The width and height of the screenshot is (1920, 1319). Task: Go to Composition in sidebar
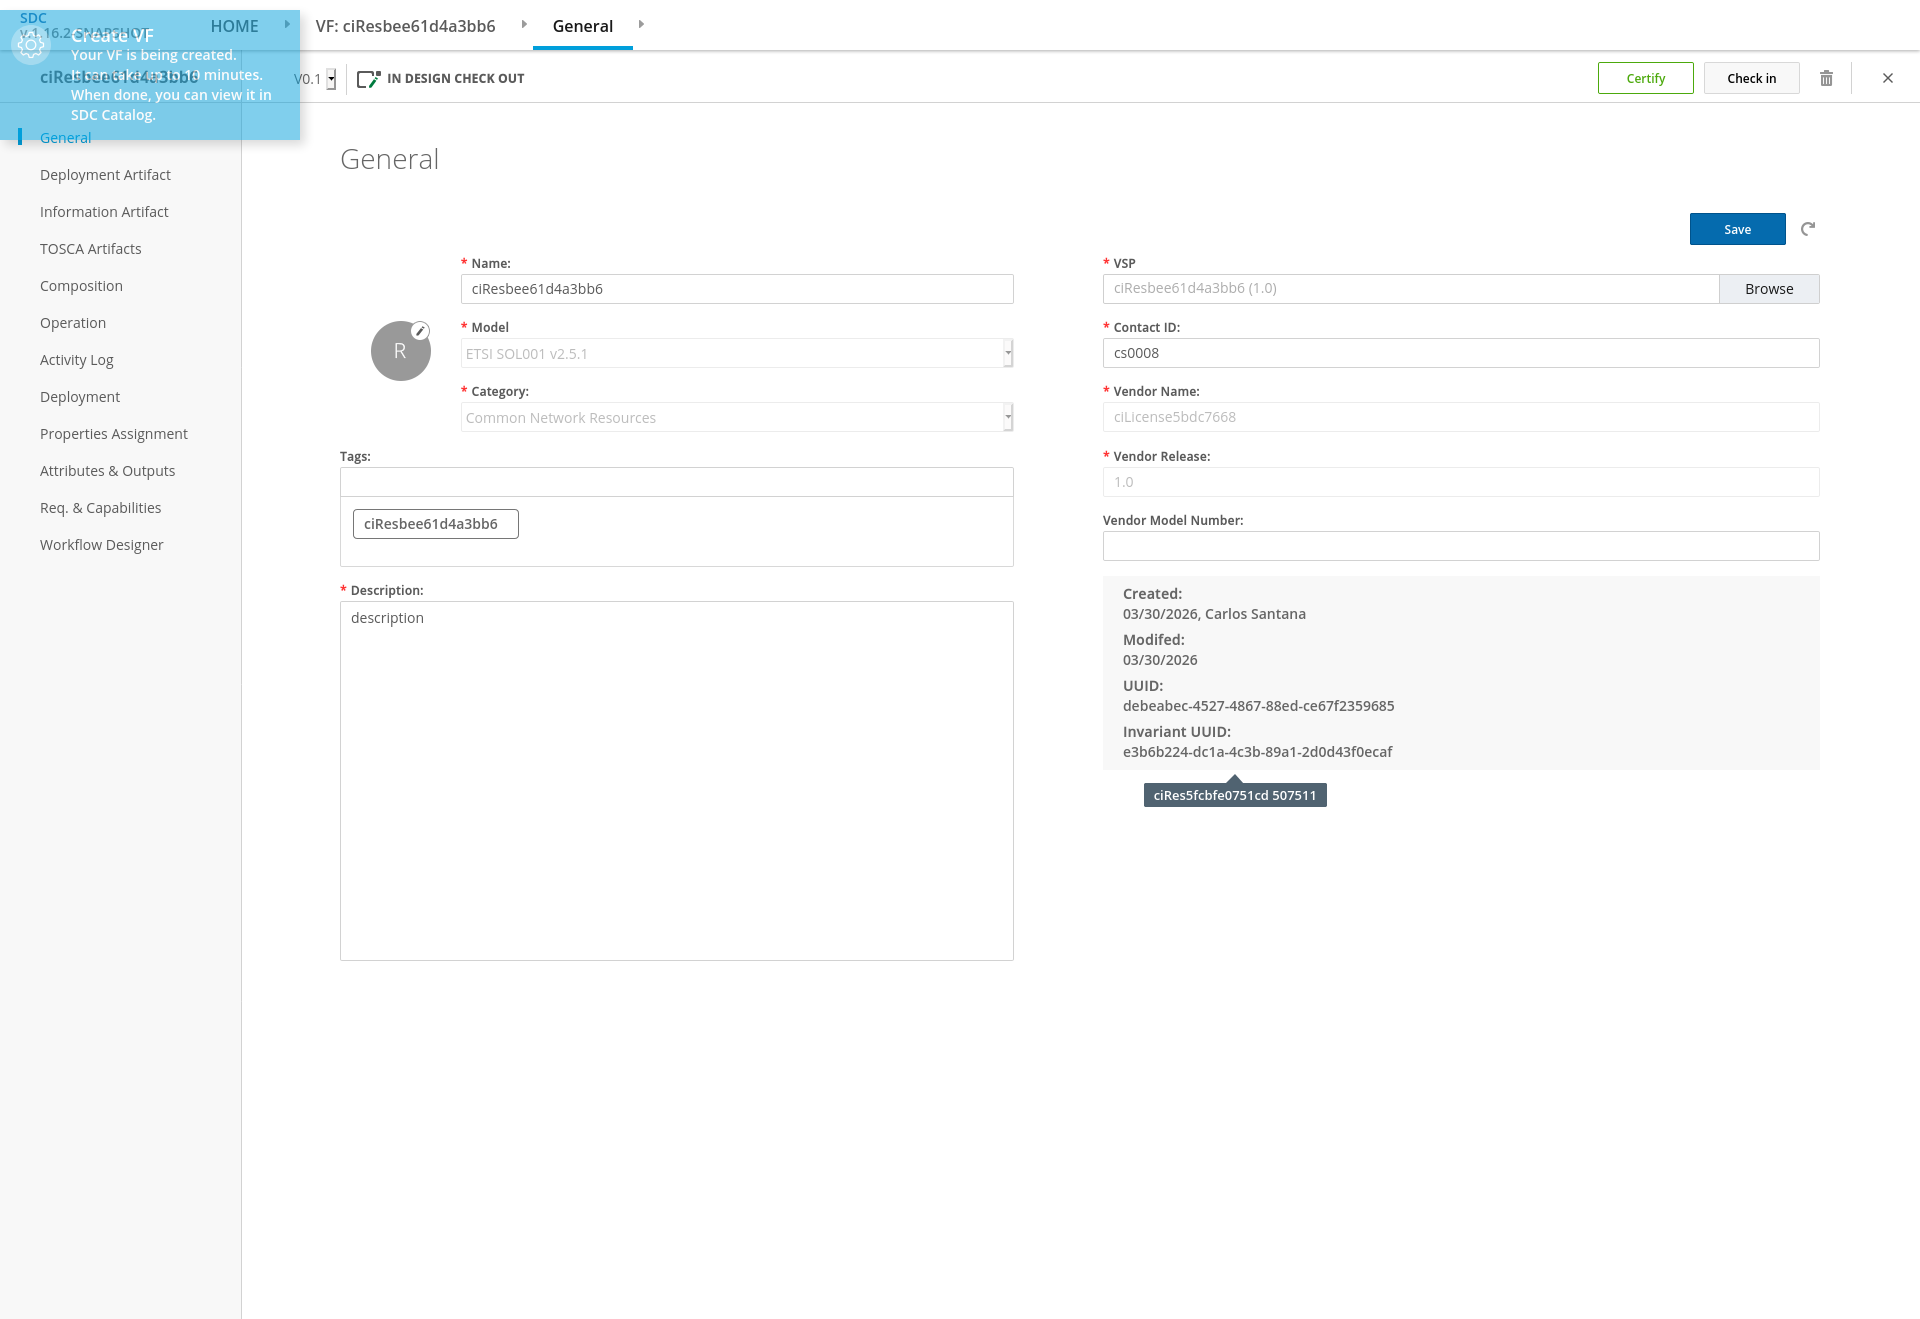(x=81, y=286)
